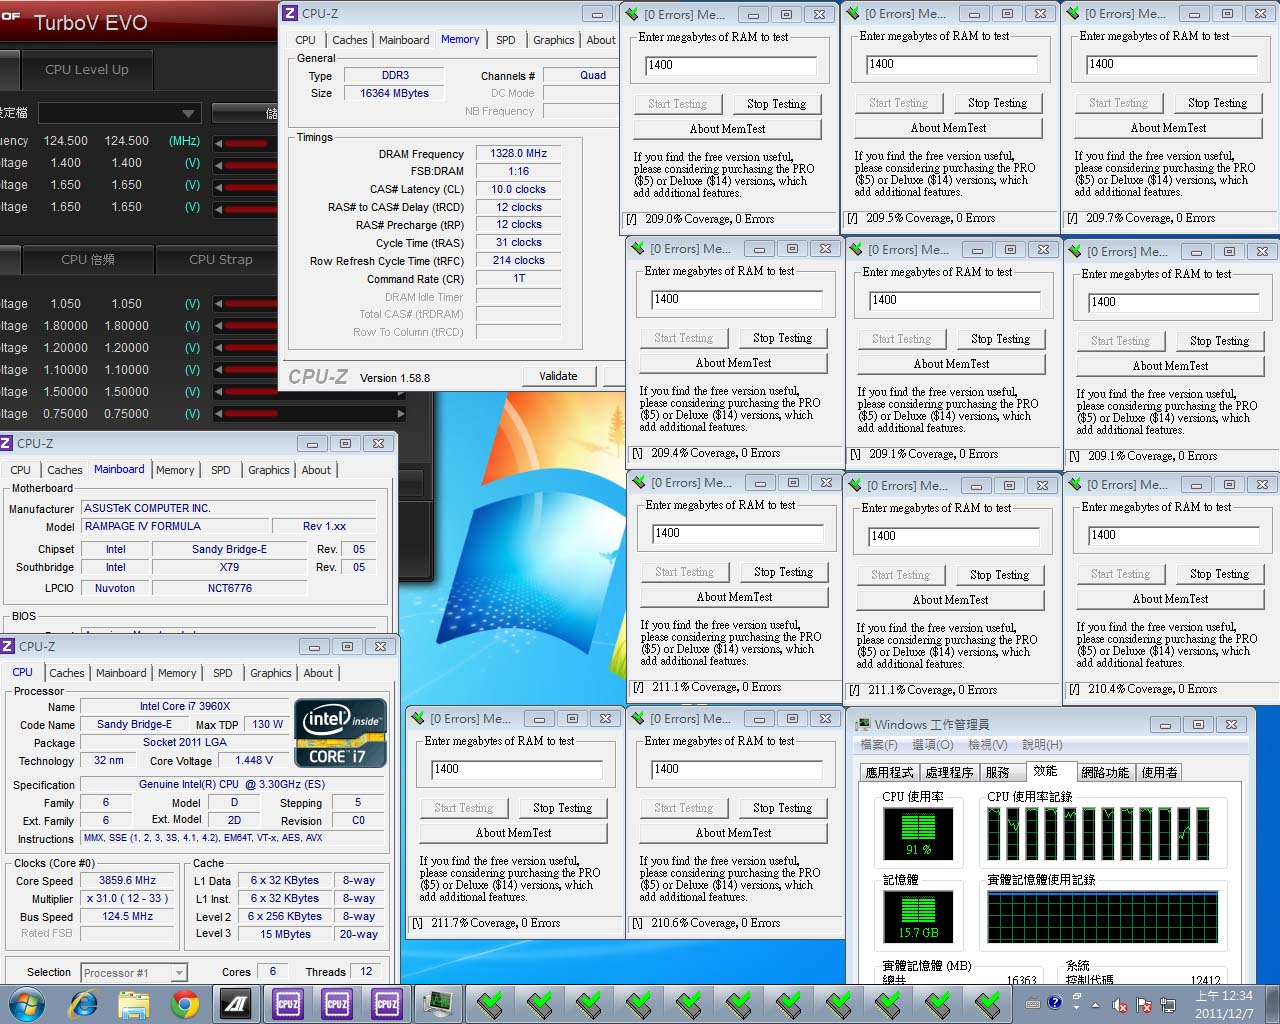
Task: Click About MemTest in the 210.6% Coverage window
Action: (x=733, y=833)
